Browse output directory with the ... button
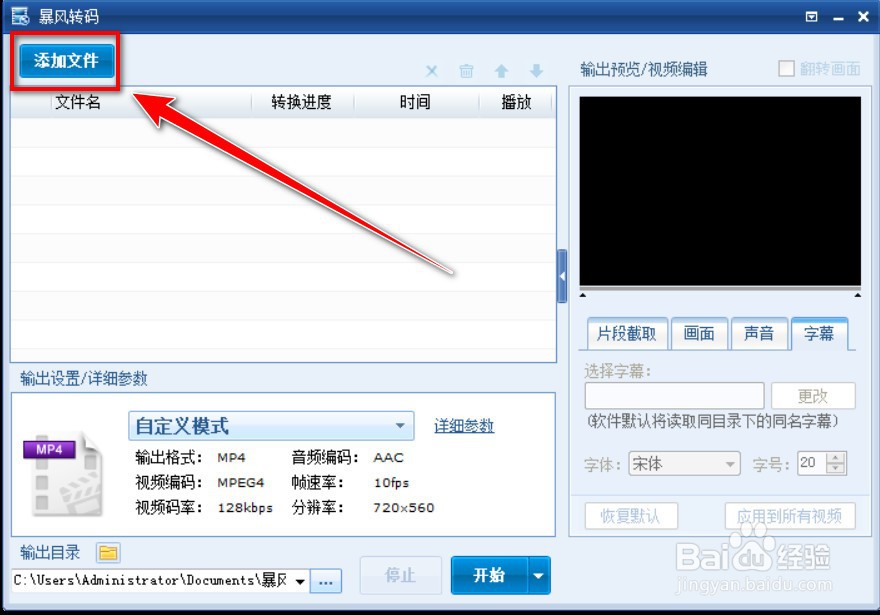880x615 pixels. (x=326, y=582)
